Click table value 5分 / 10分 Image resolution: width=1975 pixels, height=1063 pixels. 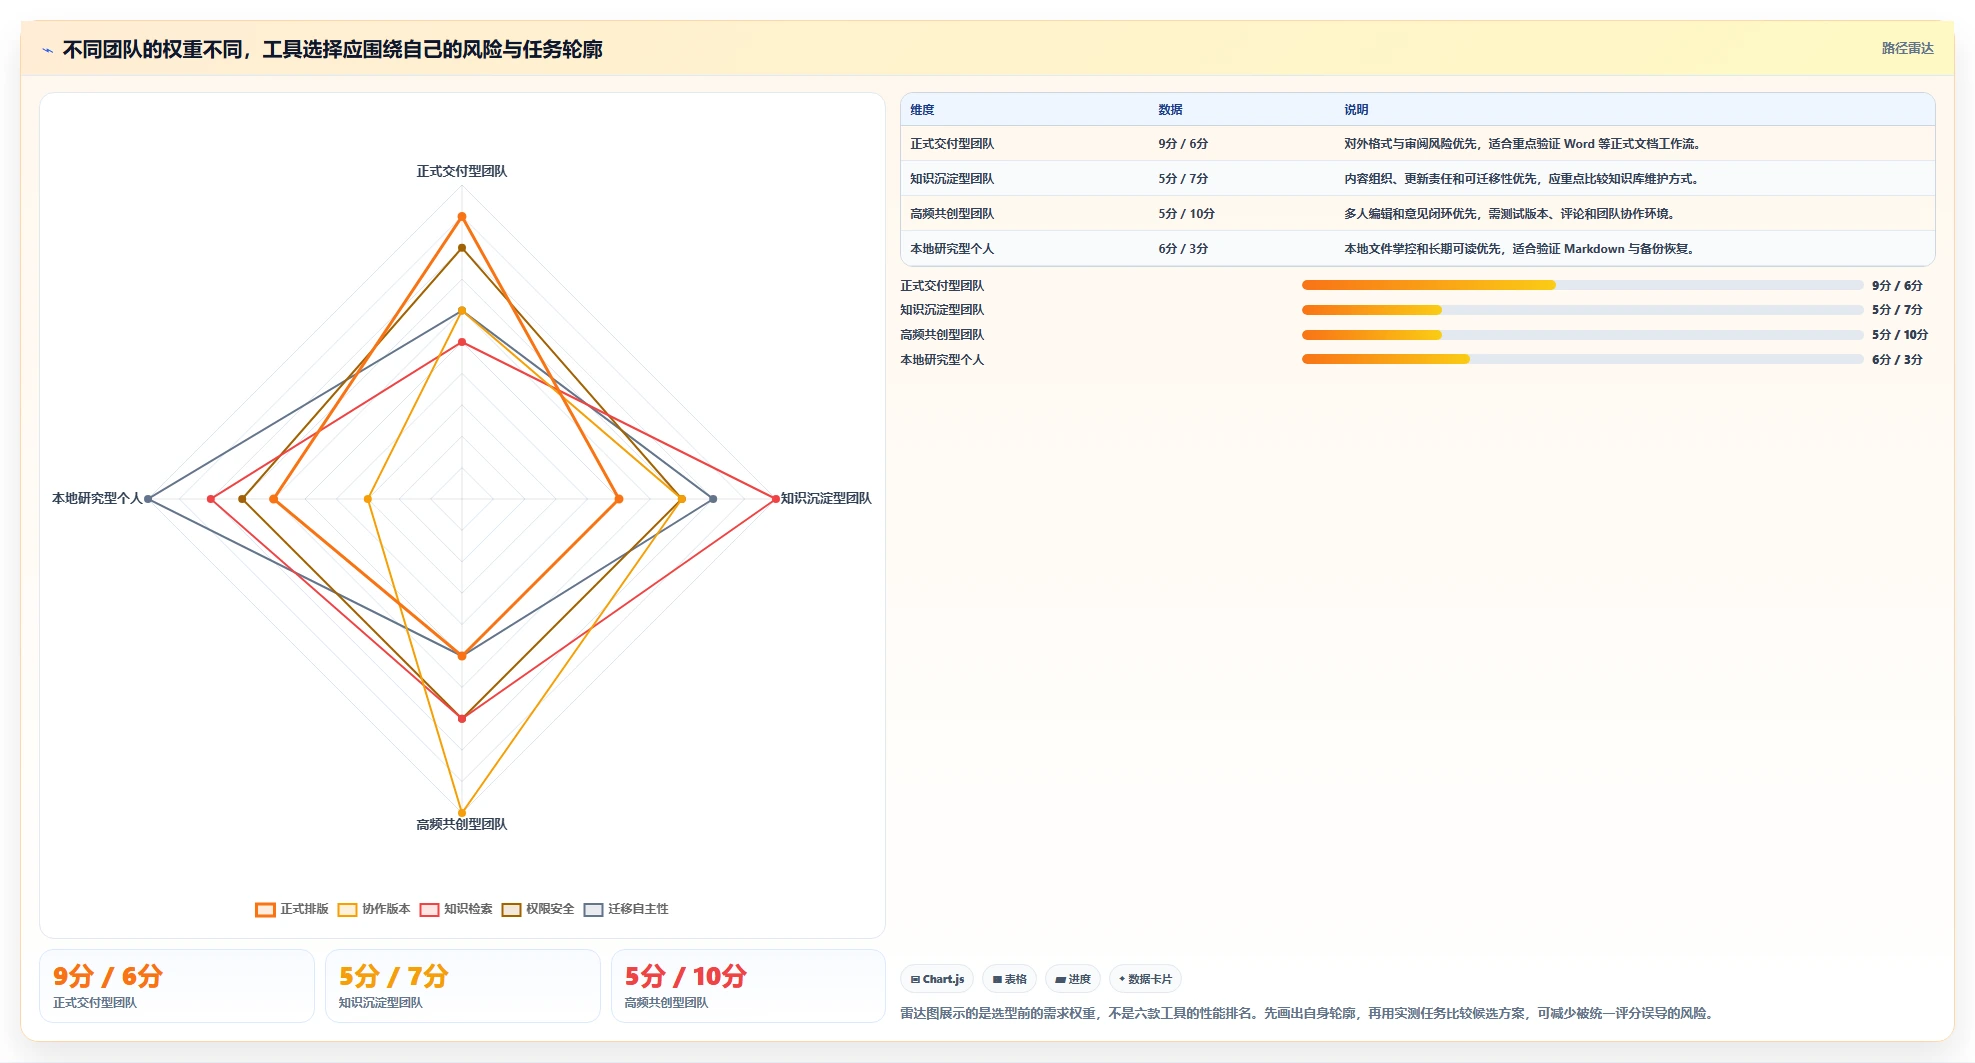coord(1186,214)
